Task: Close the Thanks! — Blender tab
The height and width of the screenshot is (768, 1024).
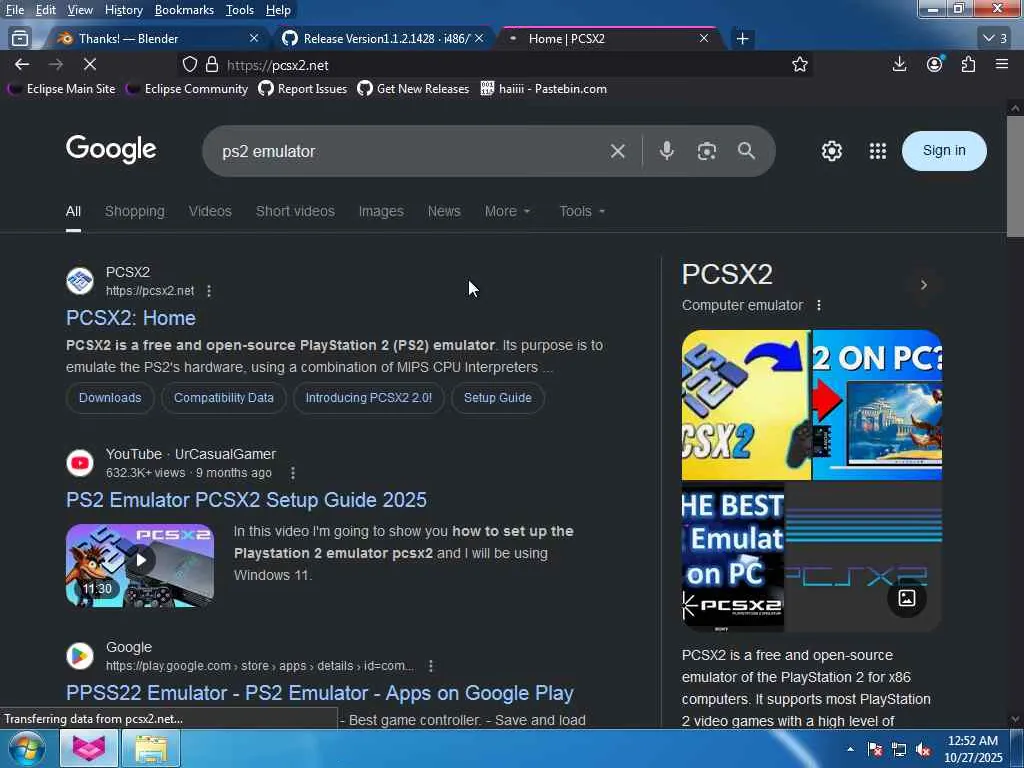Action: tap(254, 39)
